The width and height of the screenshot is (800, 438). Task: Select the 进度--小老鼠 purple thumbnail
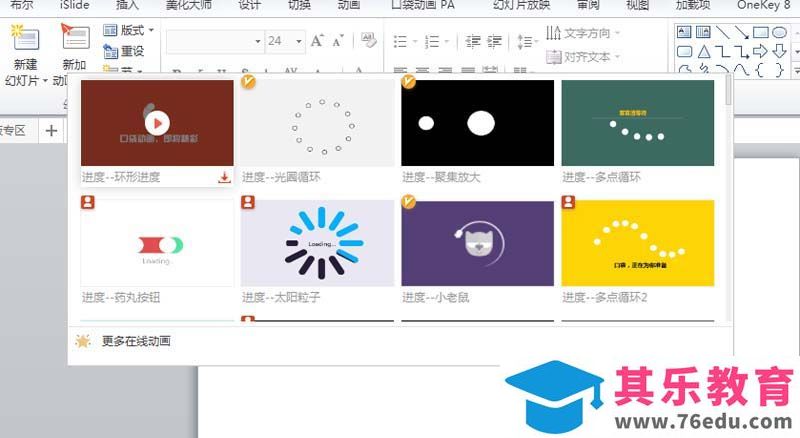(x=478, y=243)
